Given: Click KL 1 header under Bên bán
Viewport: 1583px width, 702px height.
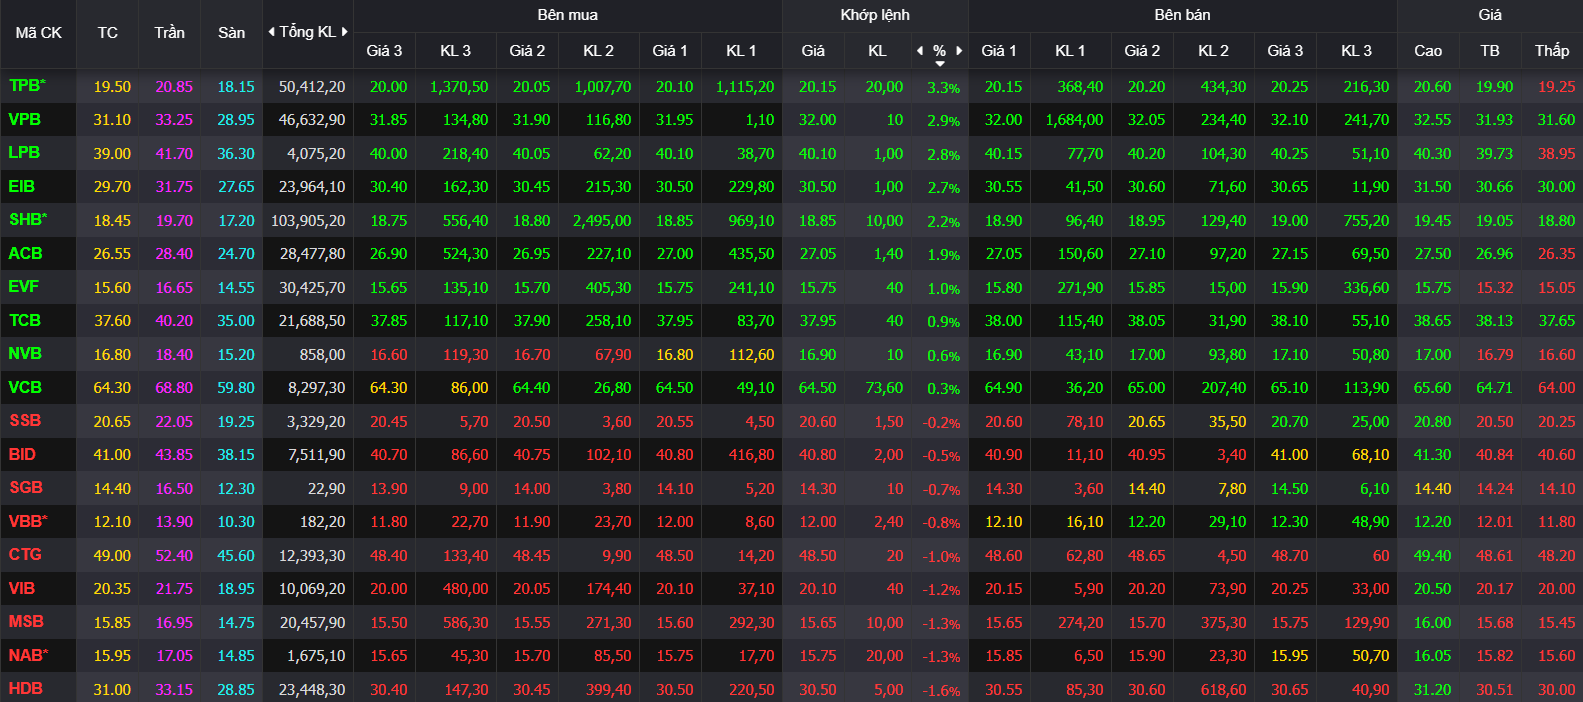Looking at the screenshot, I should click(1069, 50).
